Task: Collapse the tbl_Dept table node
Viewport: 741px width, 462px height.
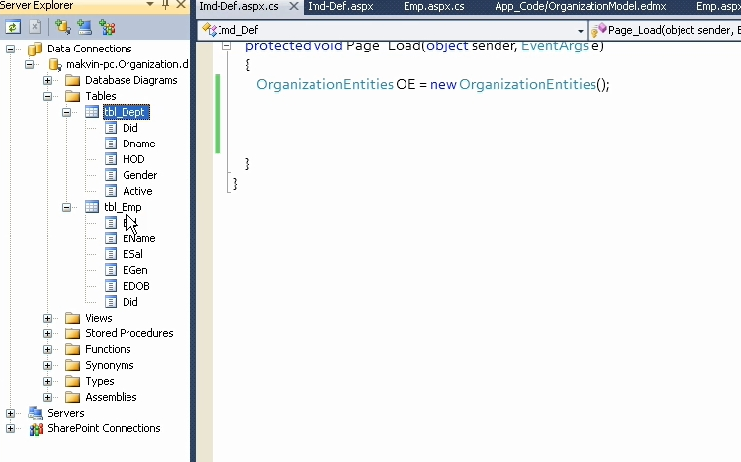Action: (67, 113)
